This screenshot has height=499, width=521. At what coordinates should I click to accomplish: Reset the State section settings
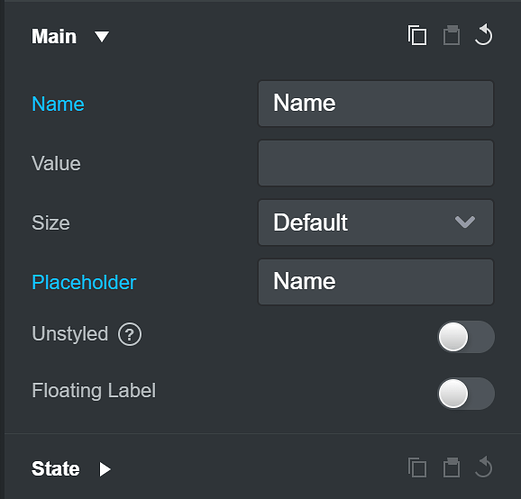(x=483, y=467)
